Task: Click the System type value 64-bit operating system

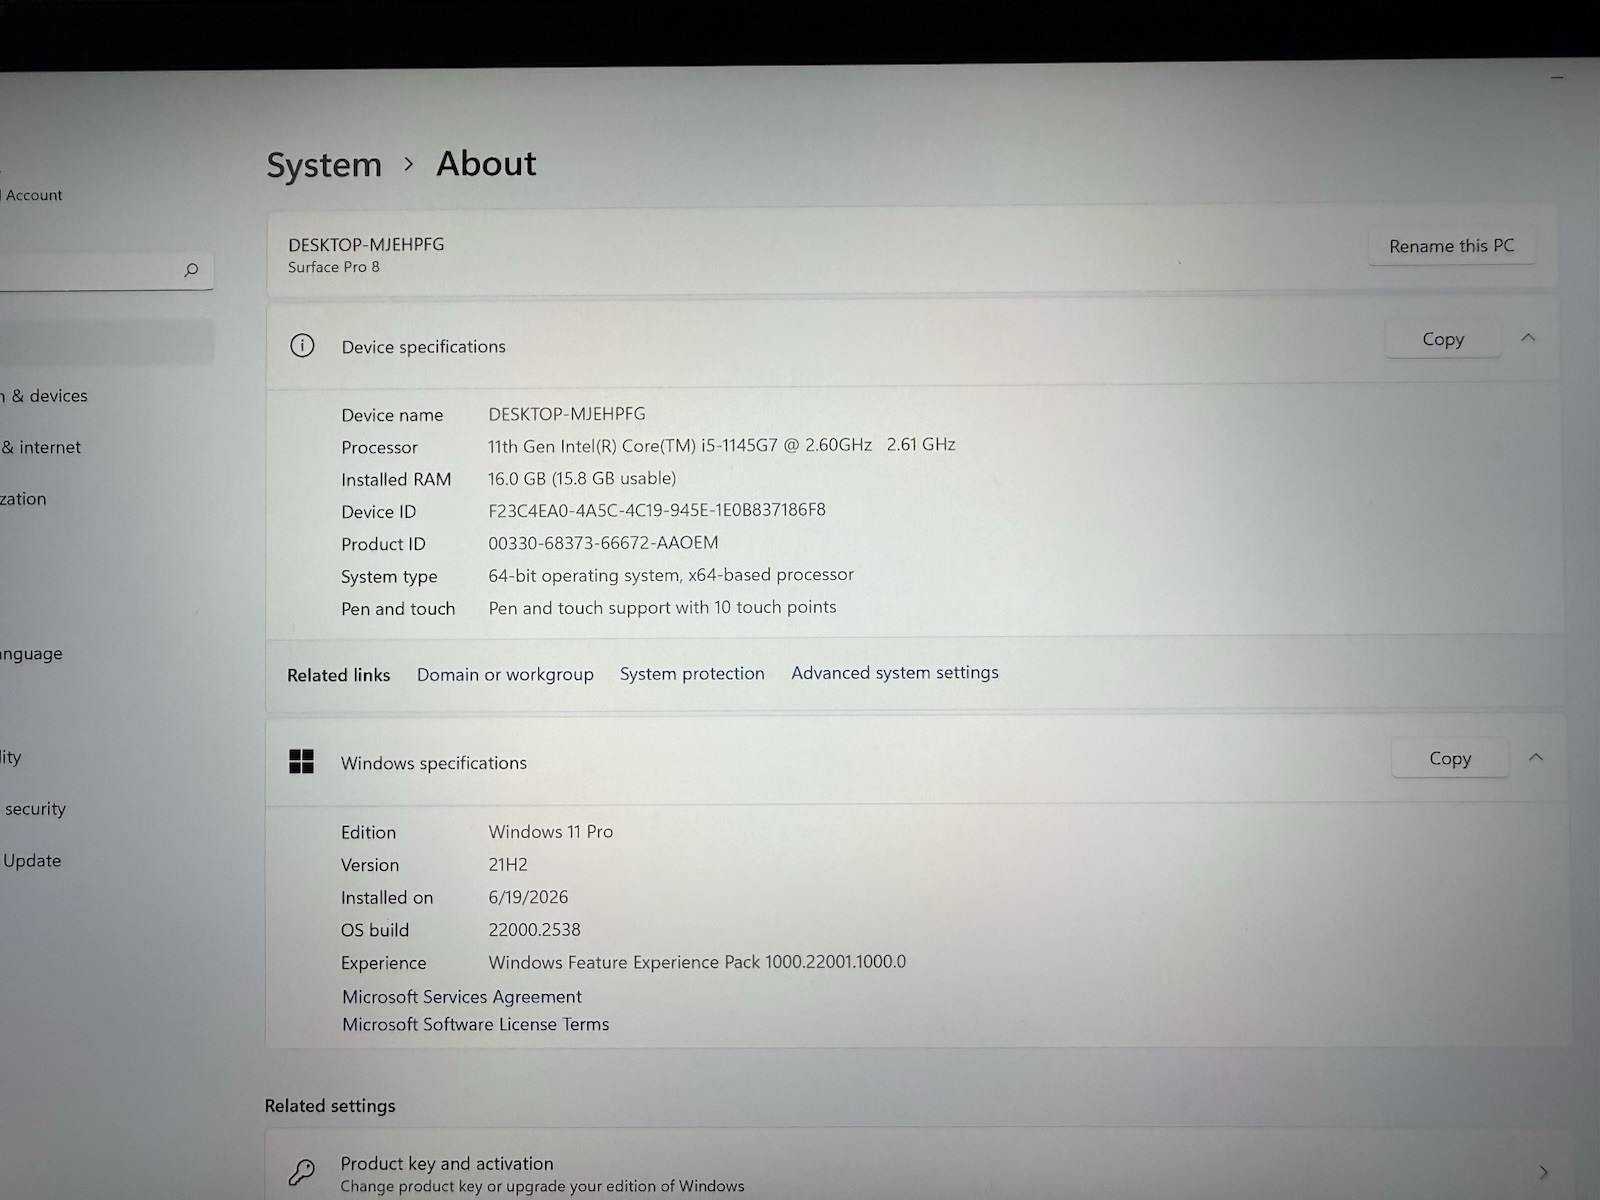Action: pyautogui.click(x=671, y=576)
